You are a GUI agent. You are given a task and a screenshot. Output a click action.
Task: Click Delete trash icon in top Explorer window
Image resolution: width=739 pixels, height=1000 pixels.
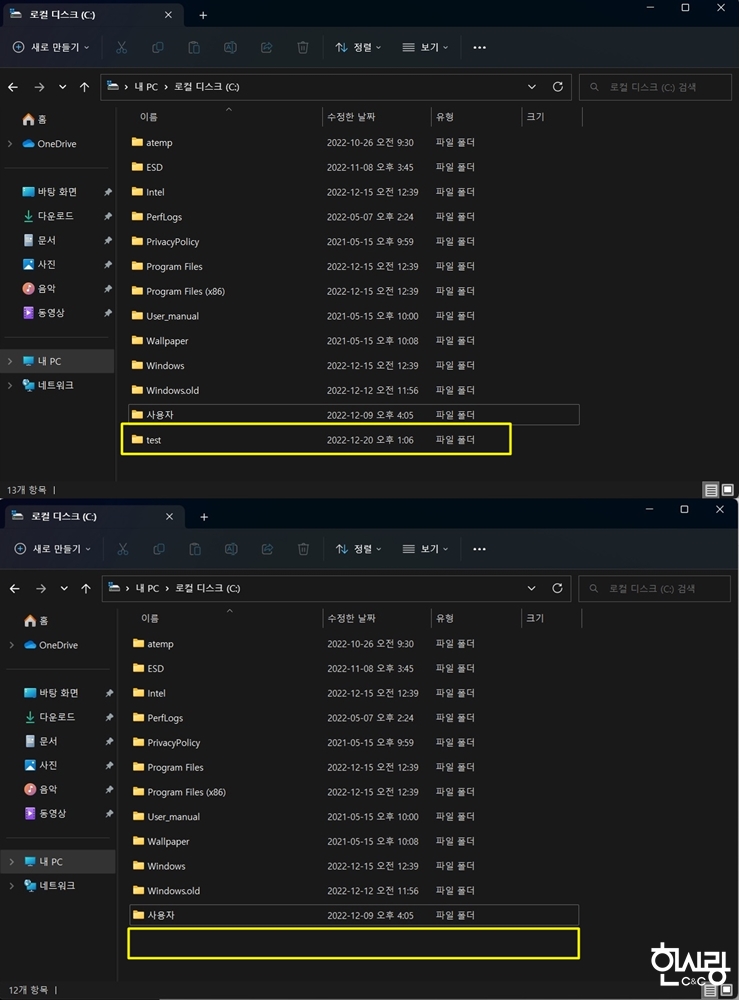coord(303,47)
